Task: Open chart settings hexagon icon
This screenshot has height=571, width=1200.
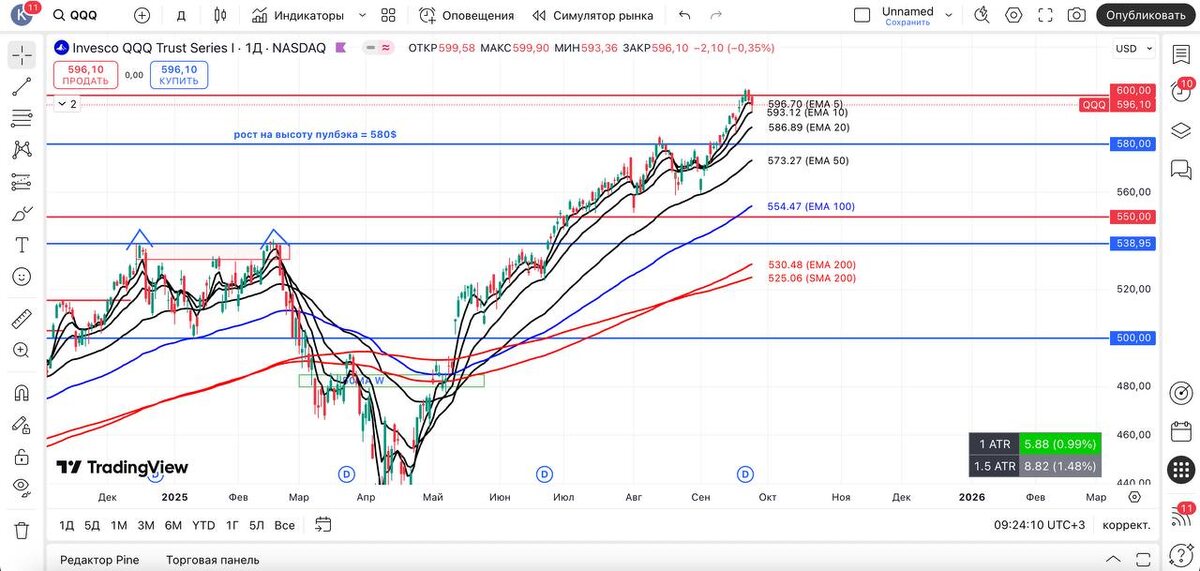Action: pos(1014,15)
